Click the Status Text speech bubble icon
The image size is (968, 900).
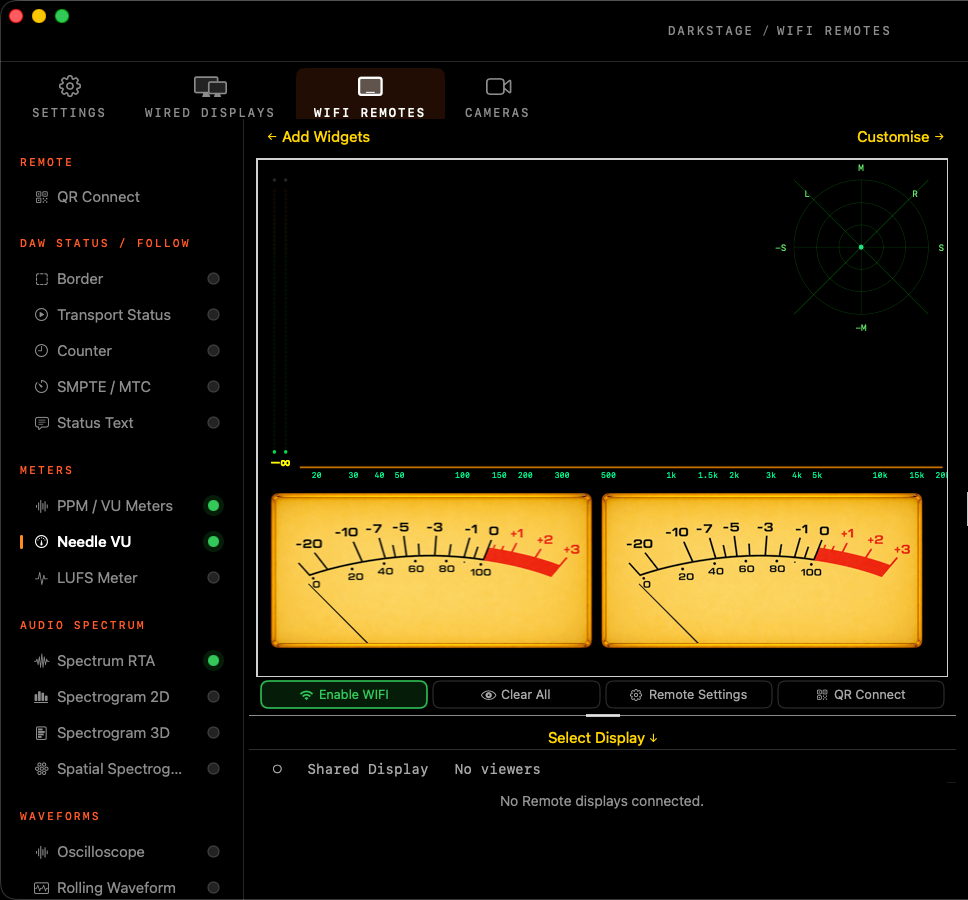tap(41, 423)
